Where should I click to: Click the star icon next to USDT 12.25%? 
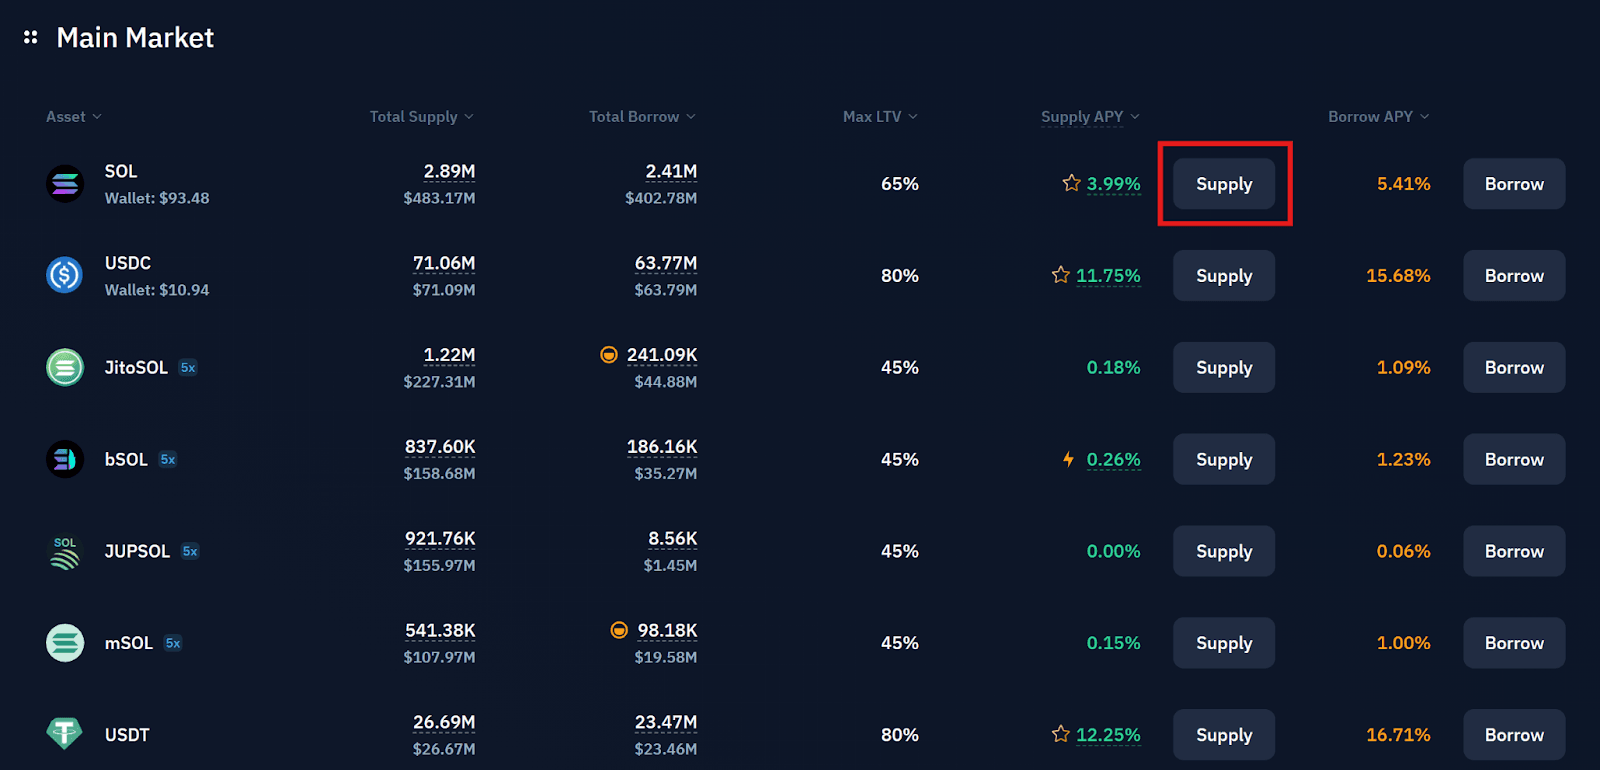[1061, 734]
